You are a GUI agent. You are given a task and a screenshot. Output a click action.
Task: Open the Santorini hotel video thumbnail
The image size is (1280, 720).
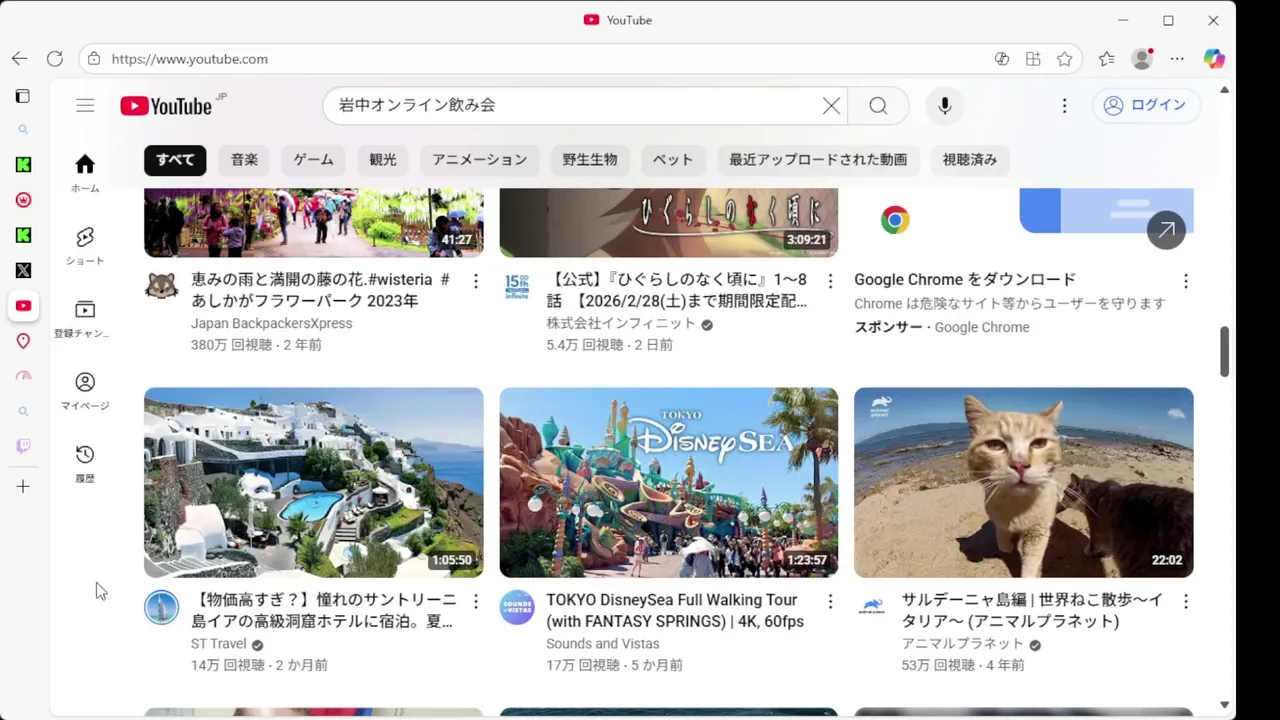pyautogui.click(x=314, y=482)
